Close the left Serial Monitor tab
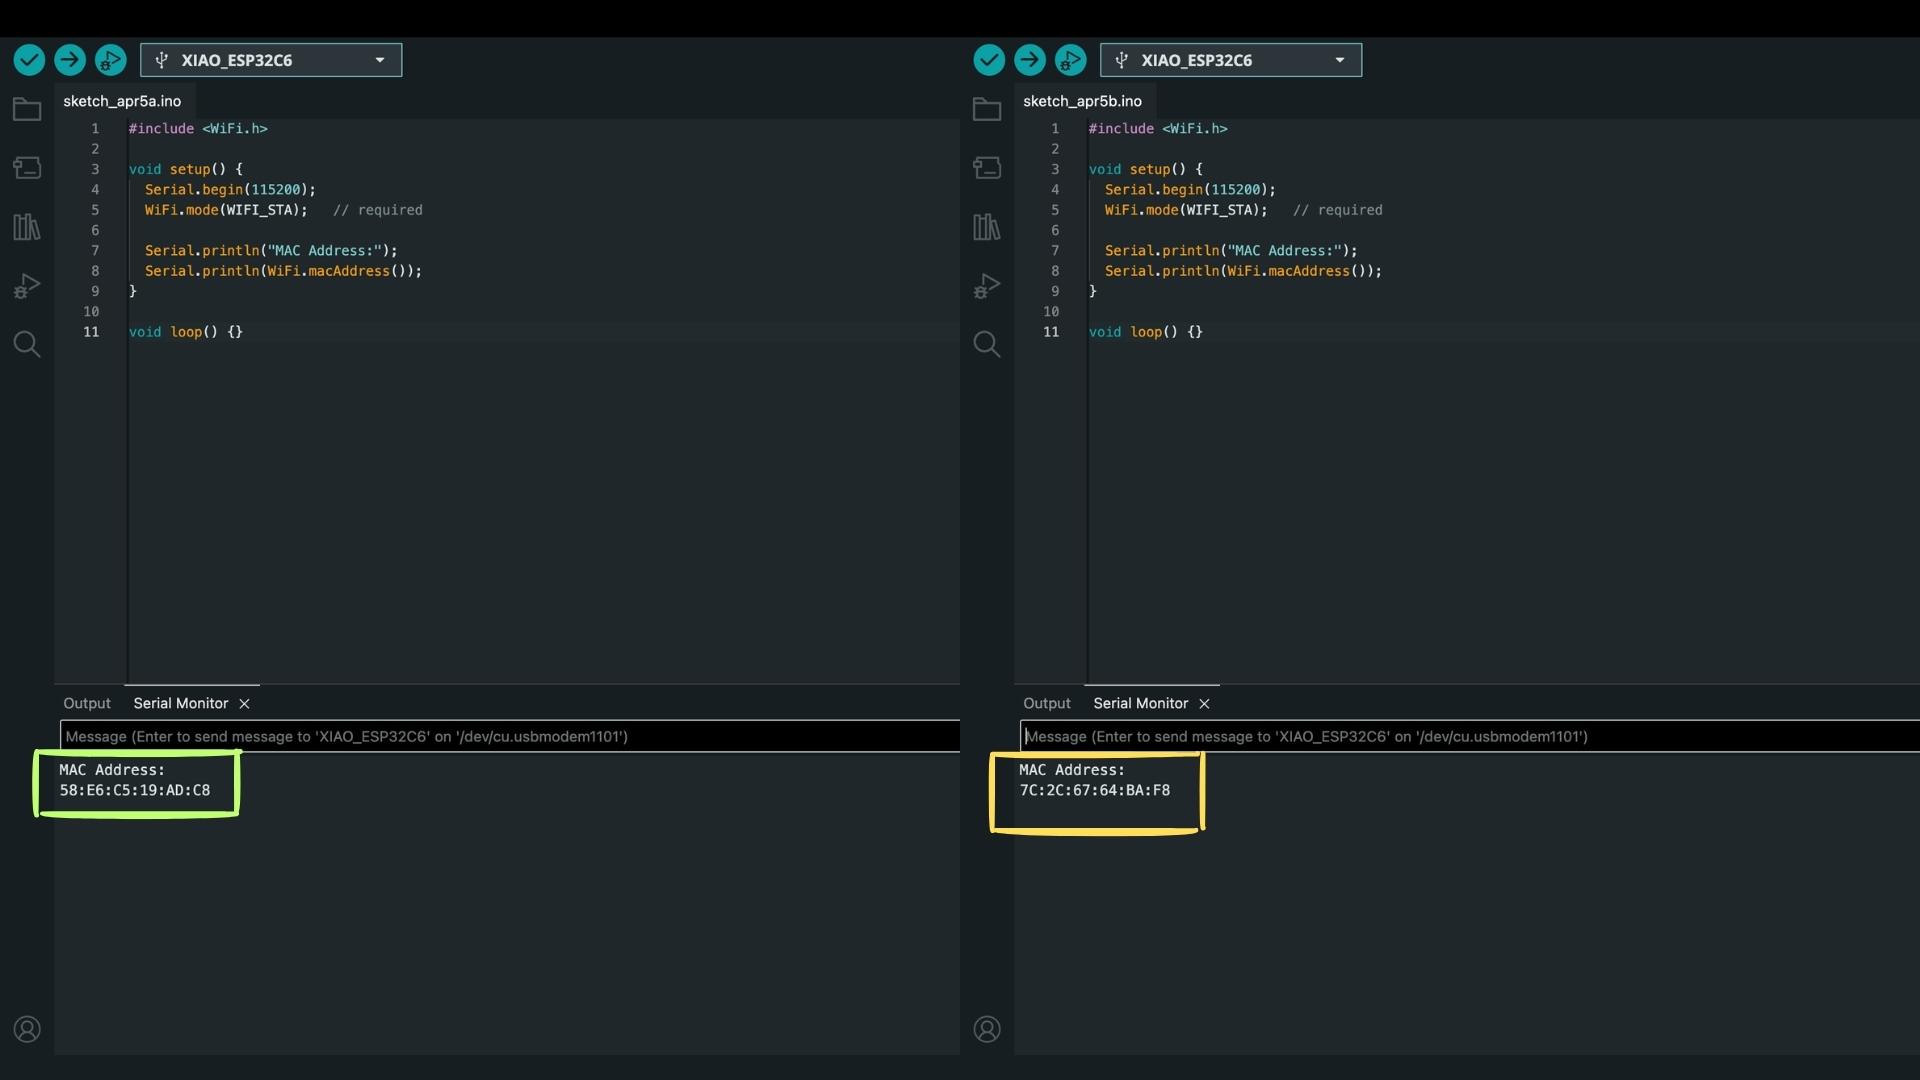The height and width of the screenshot is (1080, 1920). [244, 704]
